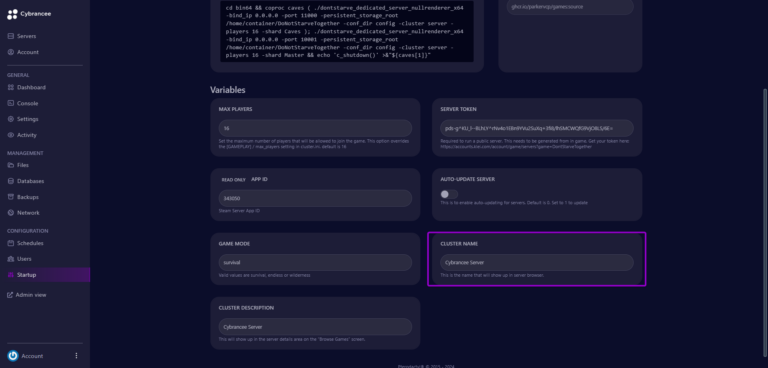The image size is (768, 368).
Task: Click the startup command code block
Action: tap(347, 31)
